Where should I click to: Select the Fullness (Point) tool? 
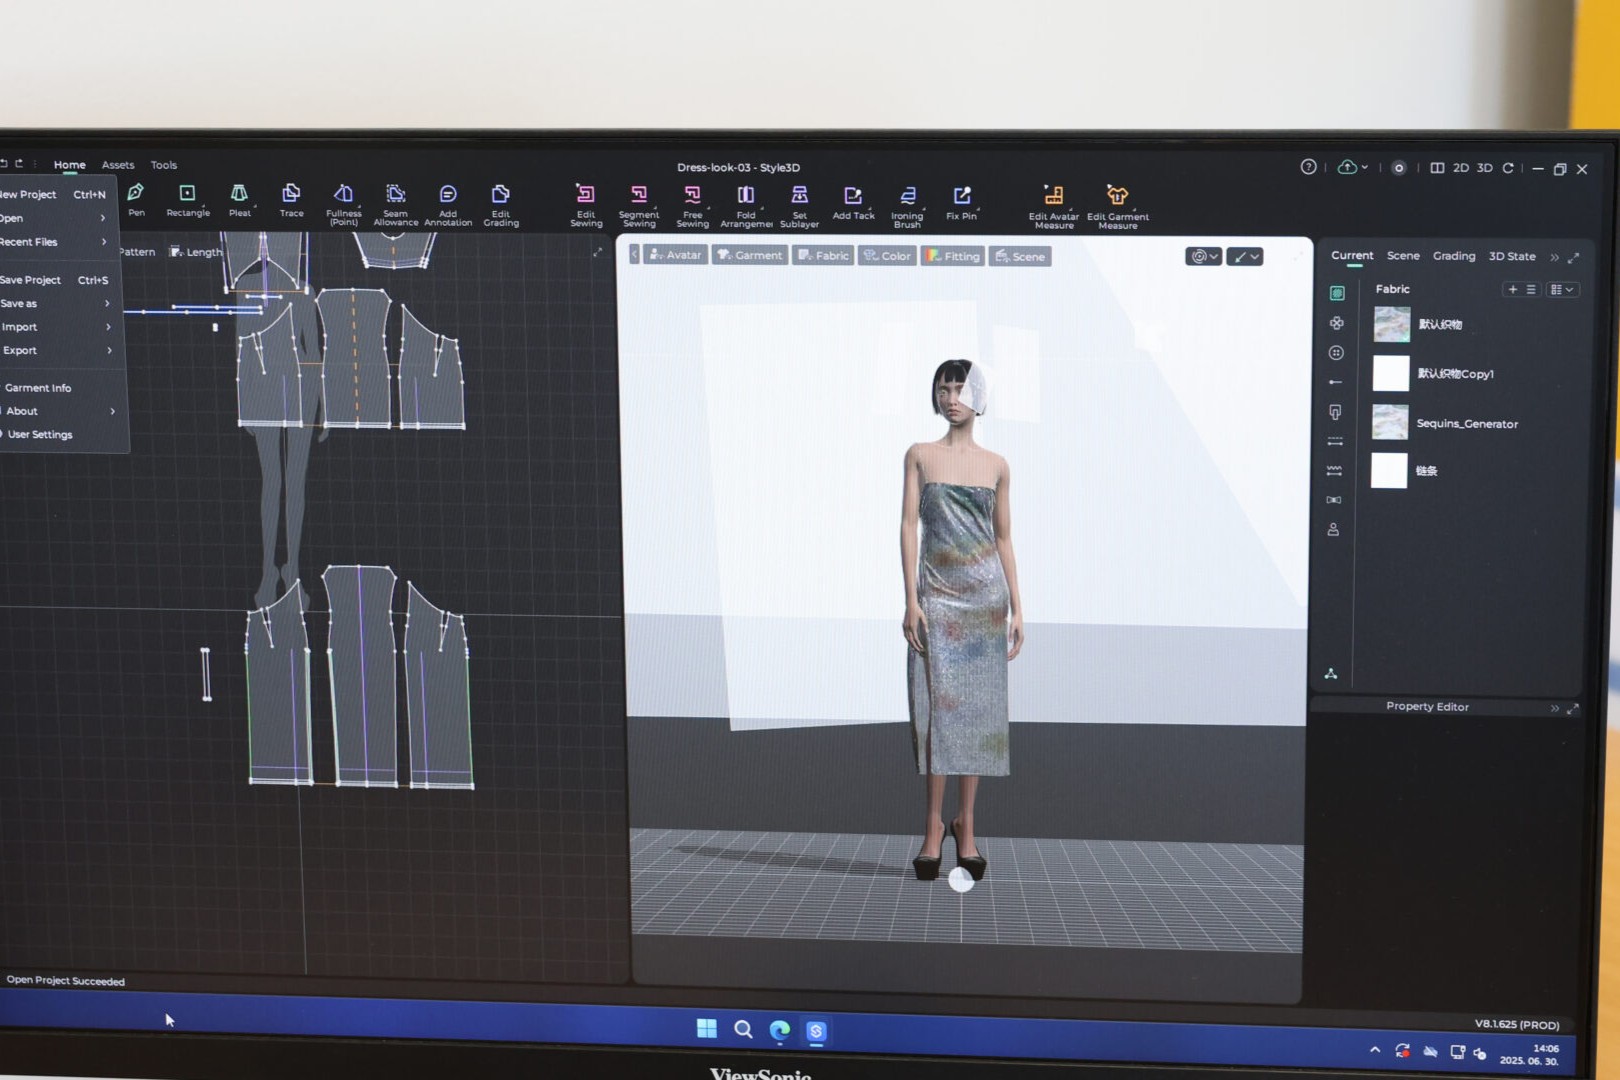point(343,204)
